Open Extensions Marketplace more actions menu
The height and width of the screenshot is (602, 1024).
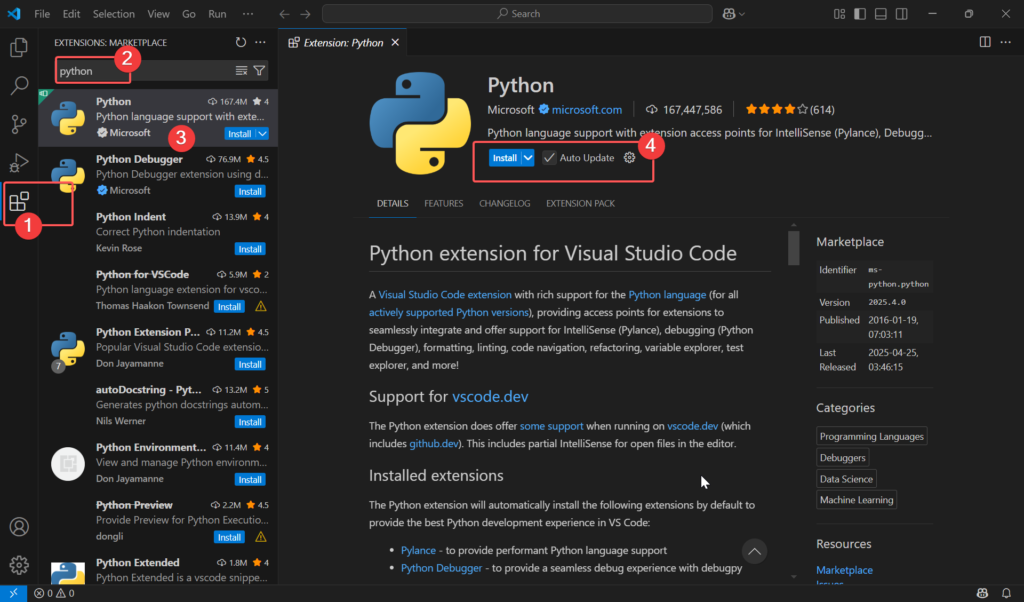pyautogui.click(x=261, y=42)
